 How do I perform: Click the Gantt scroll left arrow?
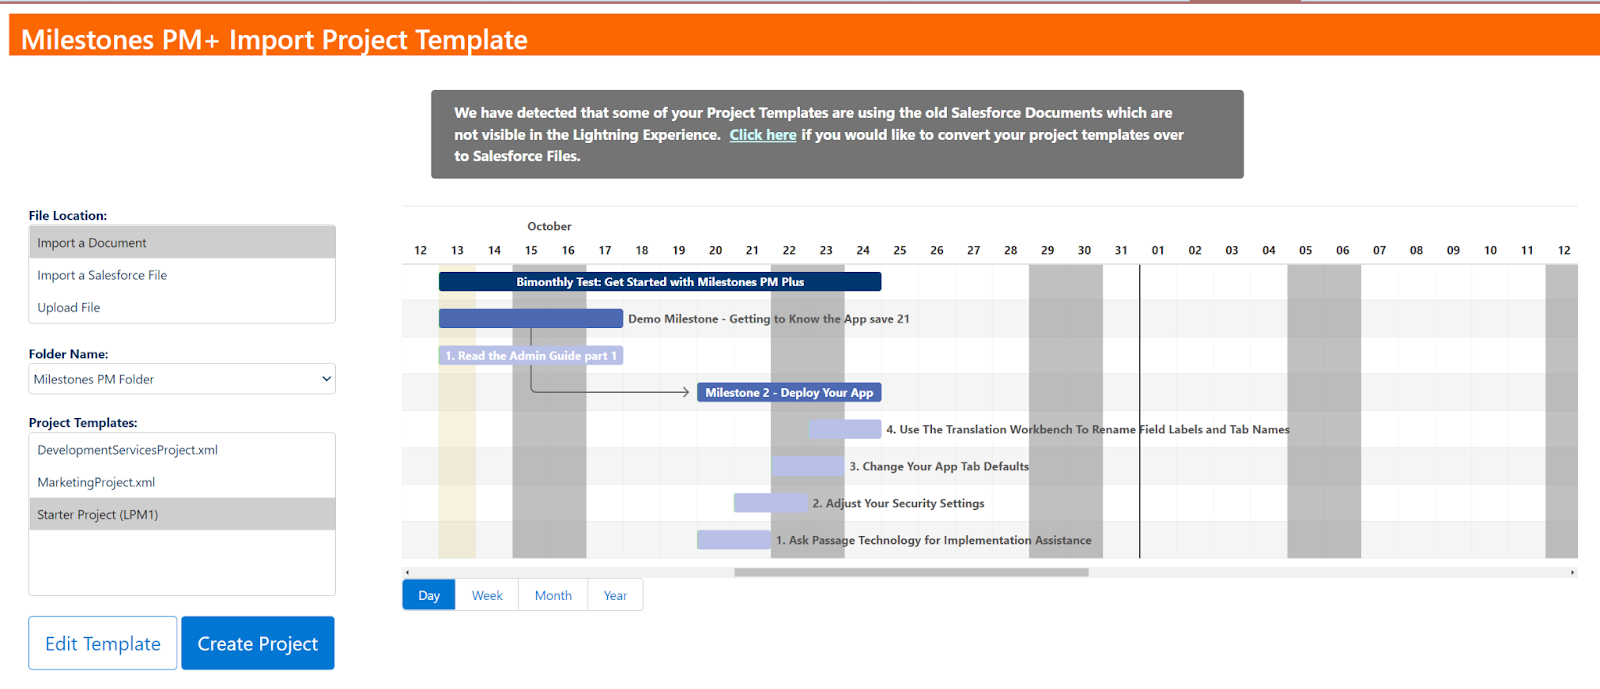click(x=407, y=573)
